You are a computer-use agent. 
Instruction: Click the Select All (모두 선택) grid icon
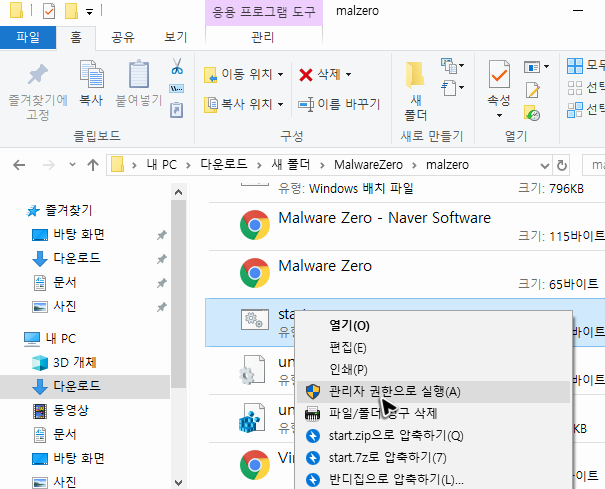[575, 66]
